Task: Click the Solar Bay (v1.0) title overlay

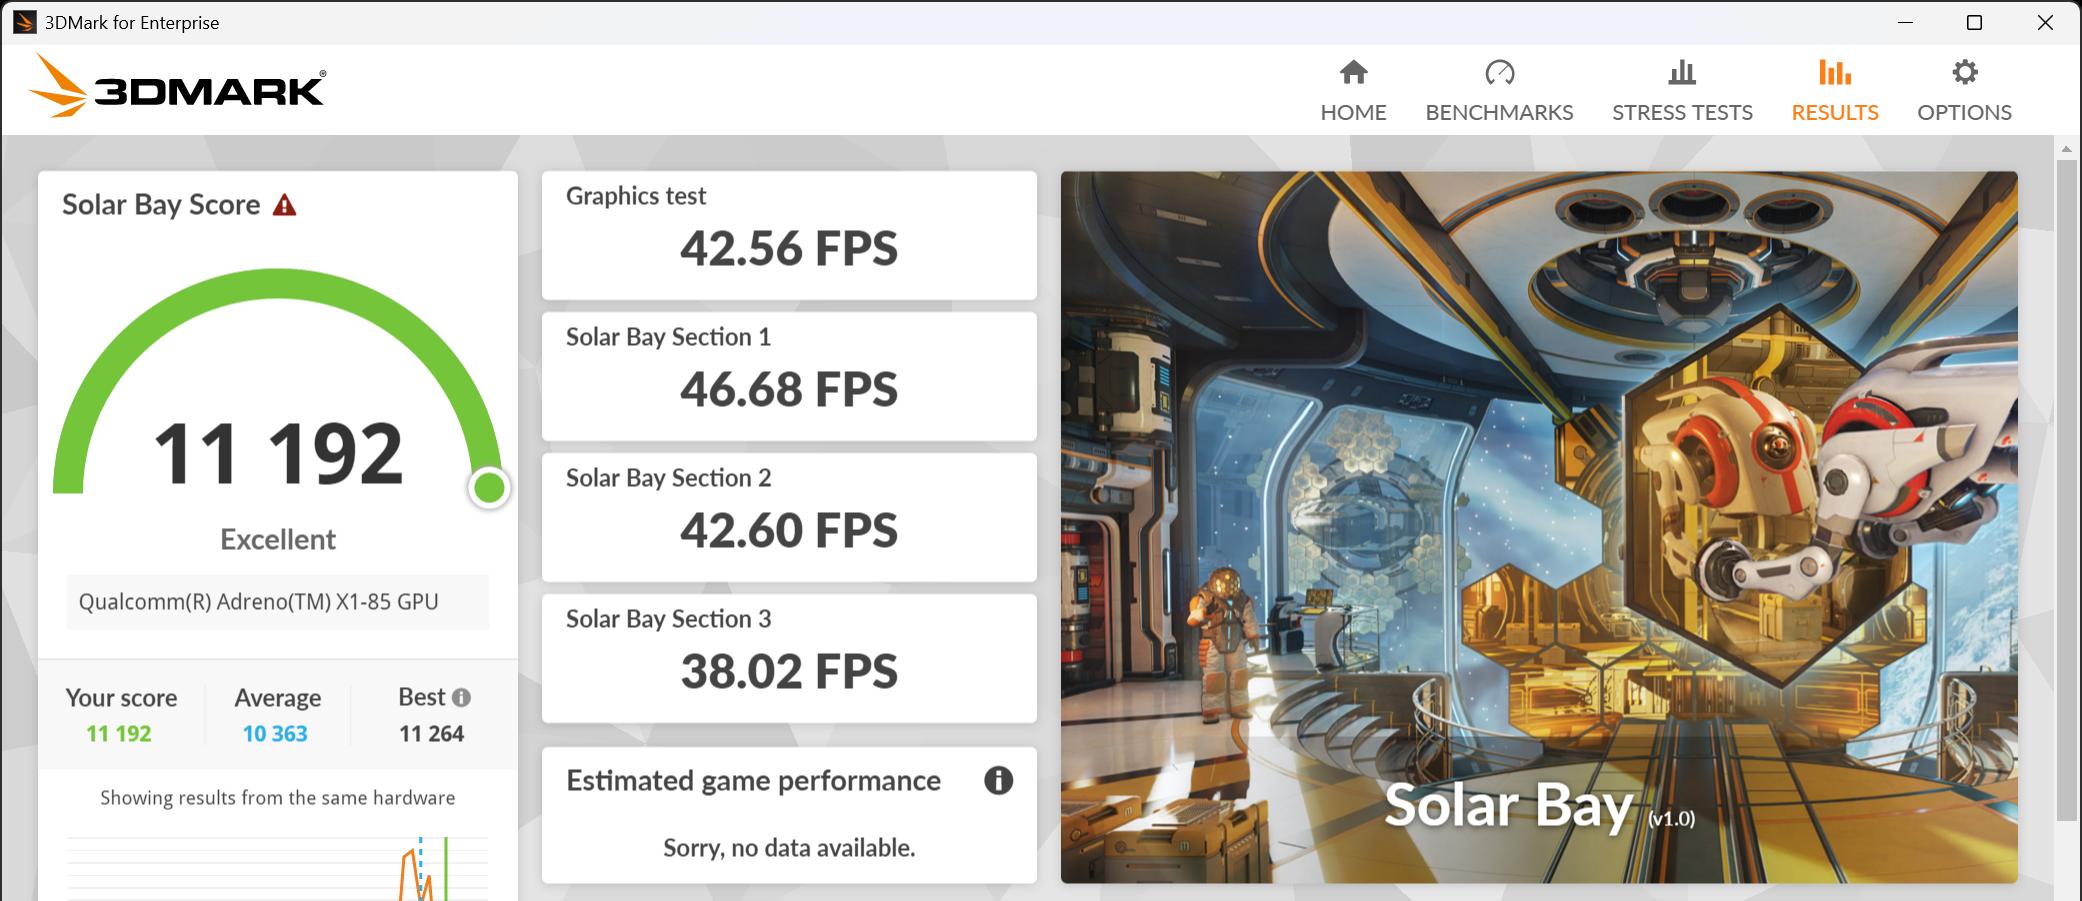Action: 1540,806
